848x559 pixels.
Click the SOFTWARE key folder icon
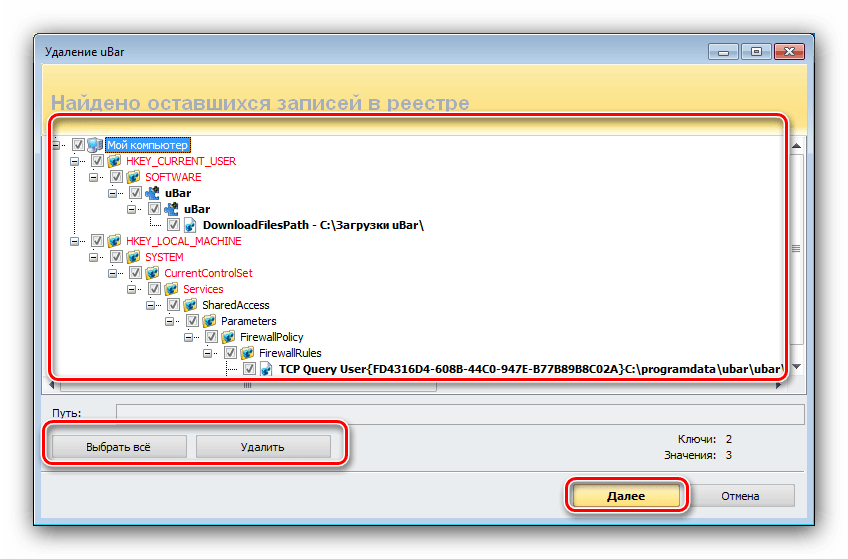(133, 177)
